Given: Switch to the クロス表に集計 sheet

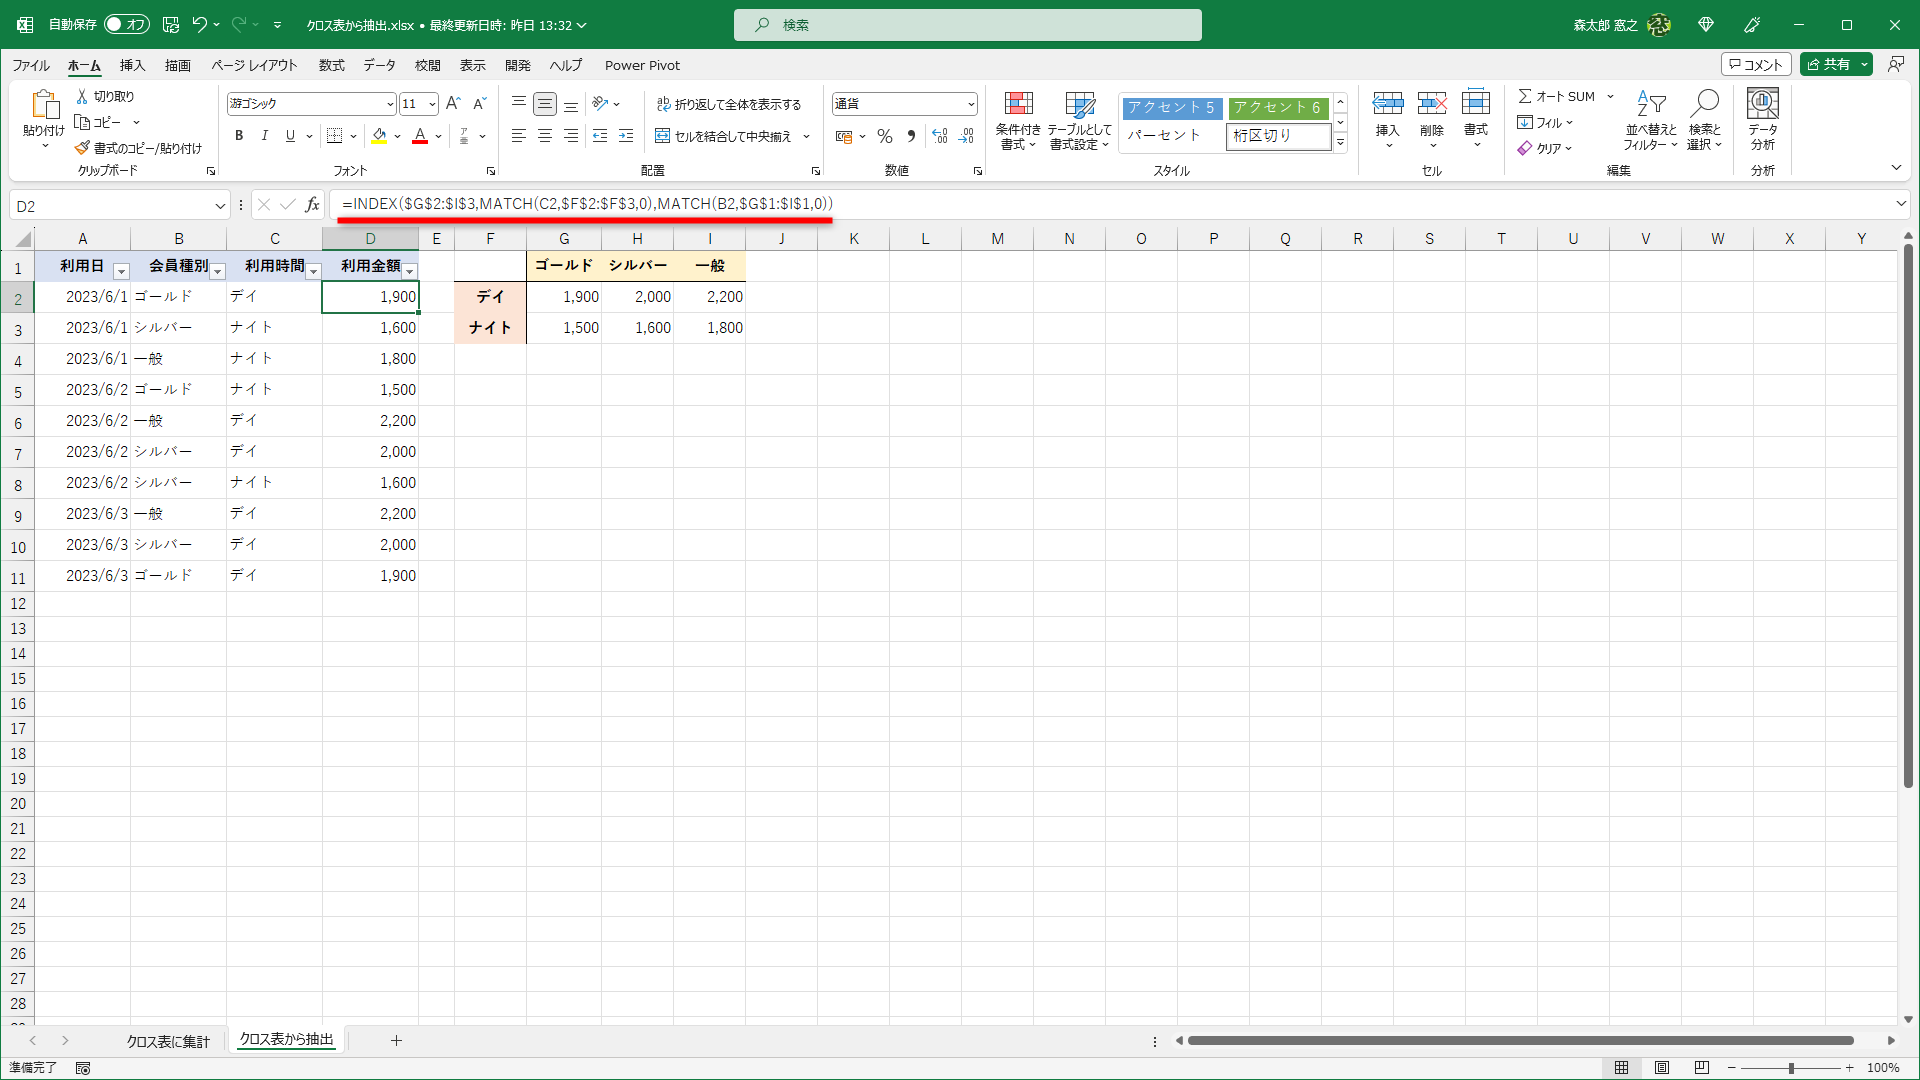Looking at the screenshot, I should point(167,1040).
